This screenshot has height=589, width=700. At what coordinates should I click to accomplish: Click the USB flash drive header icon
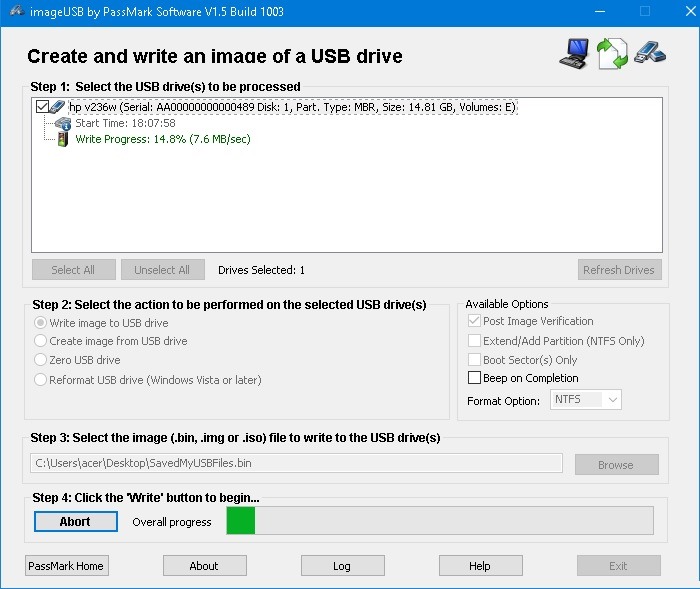(x=650, y=52)
